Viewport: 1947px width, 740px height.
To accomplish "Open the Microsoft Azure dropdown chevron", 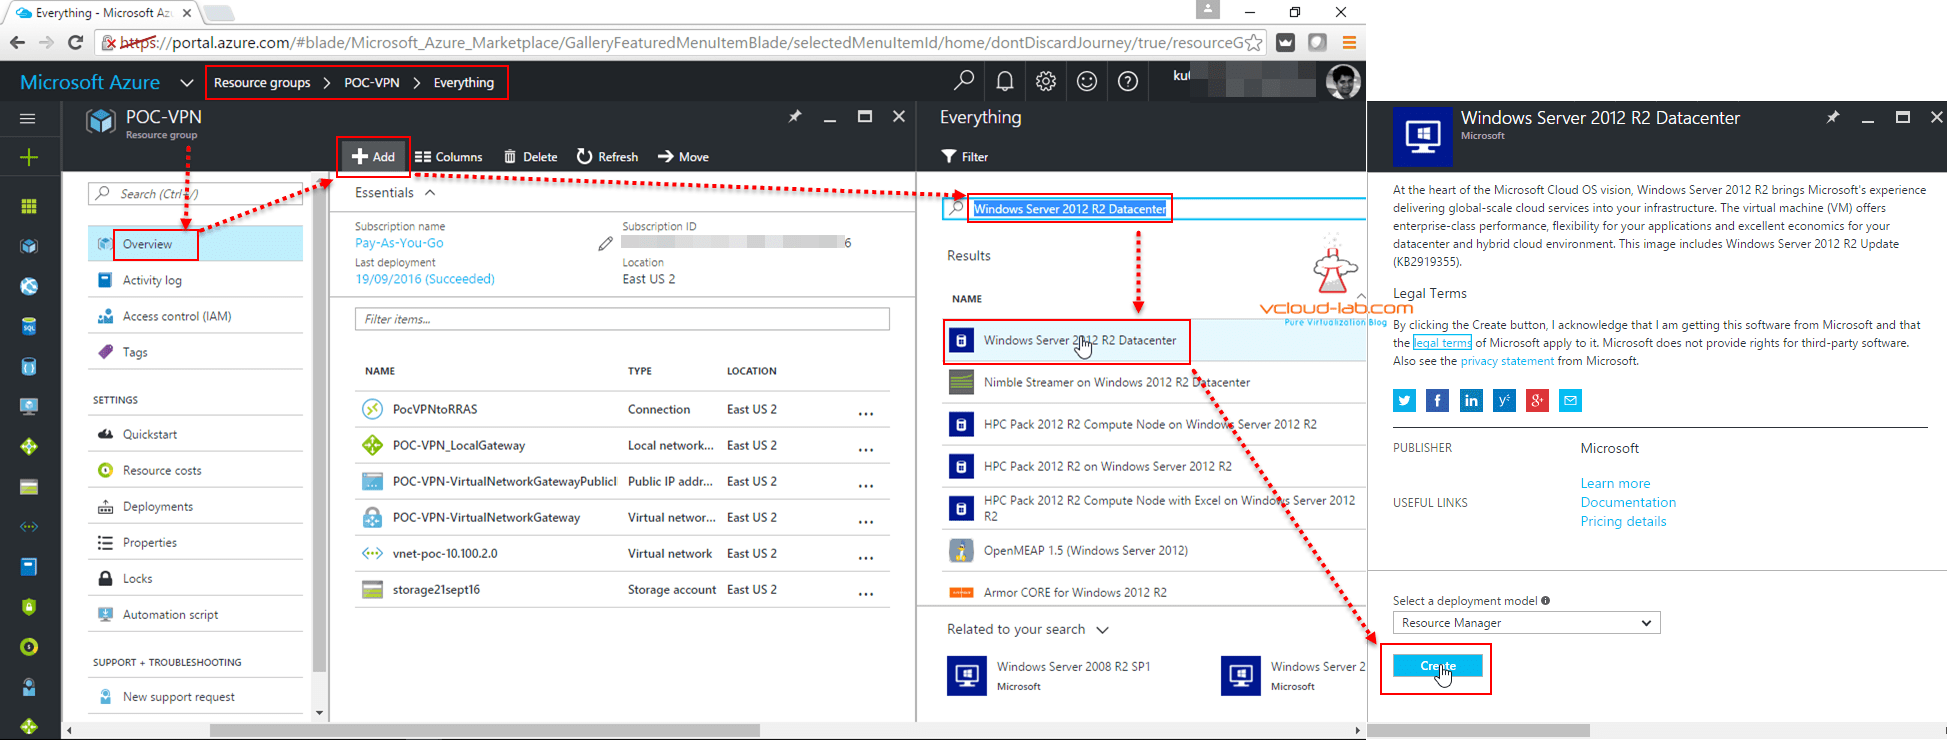I will pos(186,82).
